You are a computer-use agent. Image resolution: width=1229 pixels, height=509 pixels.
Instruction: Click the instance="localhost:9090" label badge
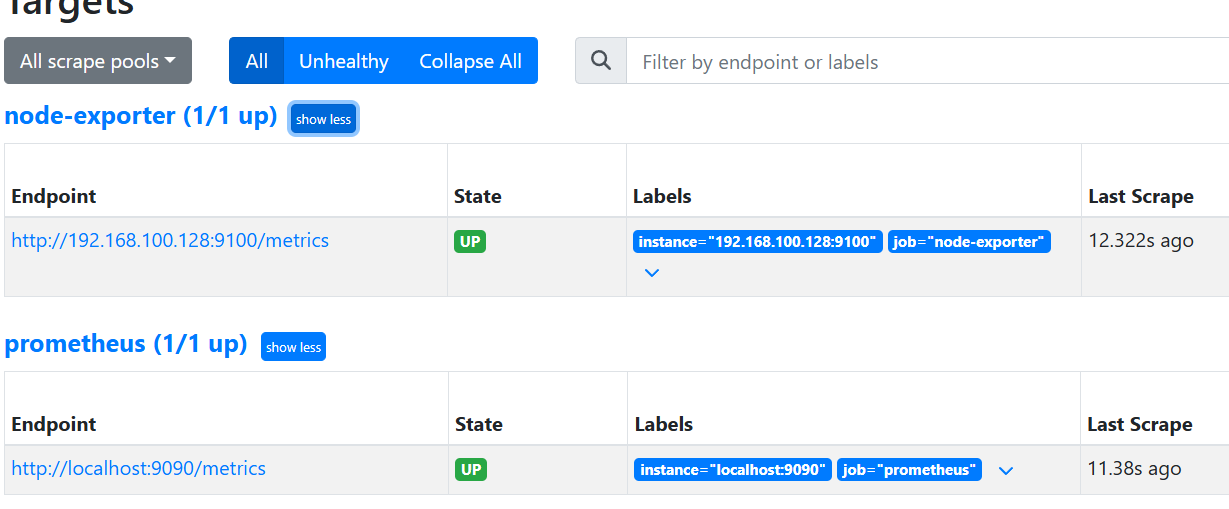coord(733,470)
